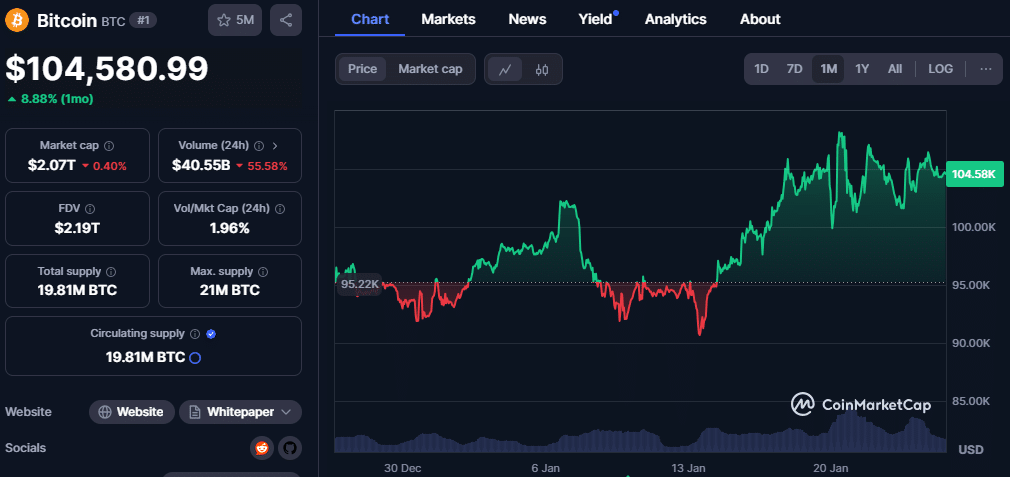The image size is (1010, 477).
Task: Add Bitcoin to watchlist via star button
Action: point(235,20)
